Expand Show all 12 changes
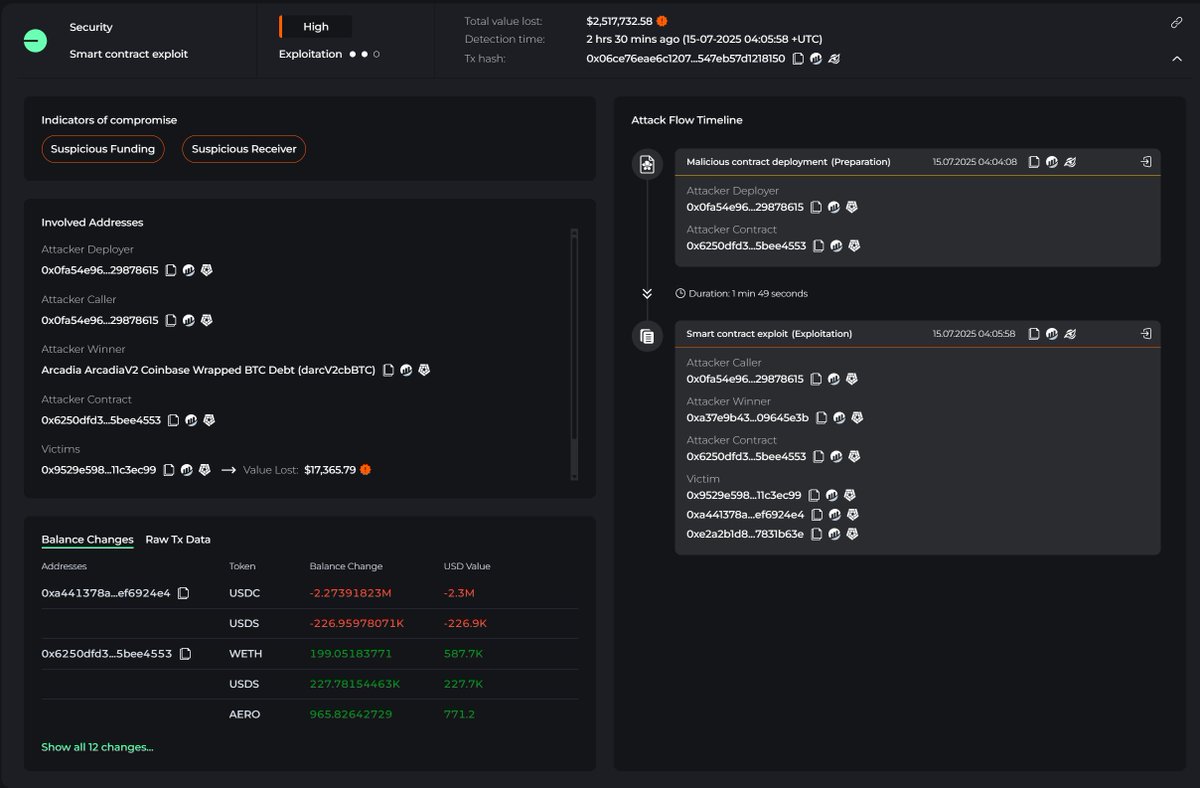Image resolution: width=1200 pixels, height=788 pixels. point(96,746)
